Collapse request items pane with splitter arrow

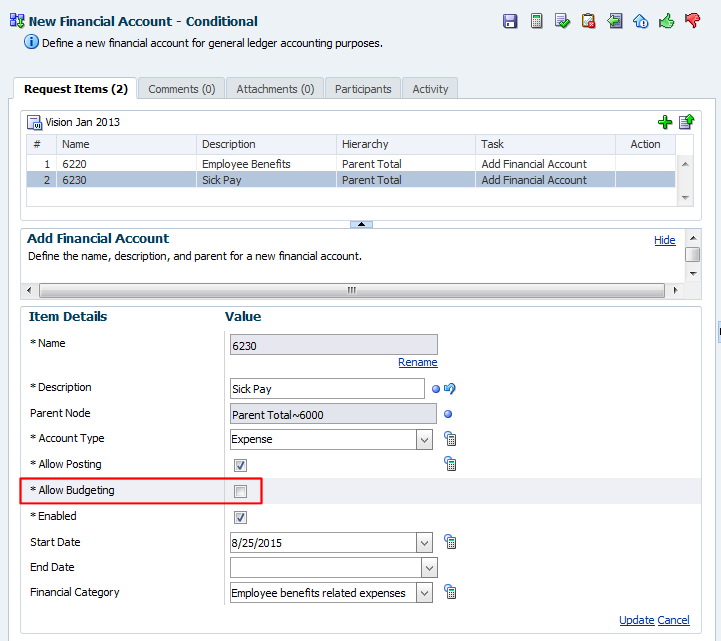coord(361,224)
